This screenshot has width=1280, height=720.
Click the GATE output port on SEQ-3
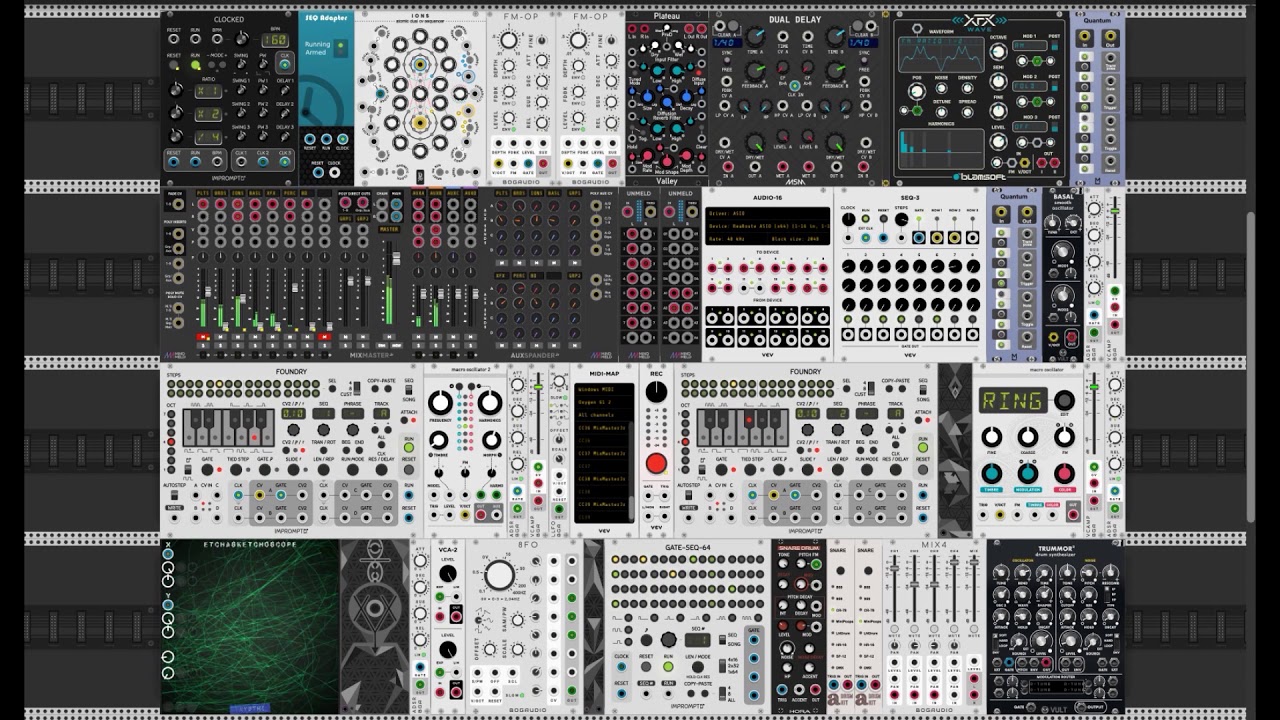(920, 238)
